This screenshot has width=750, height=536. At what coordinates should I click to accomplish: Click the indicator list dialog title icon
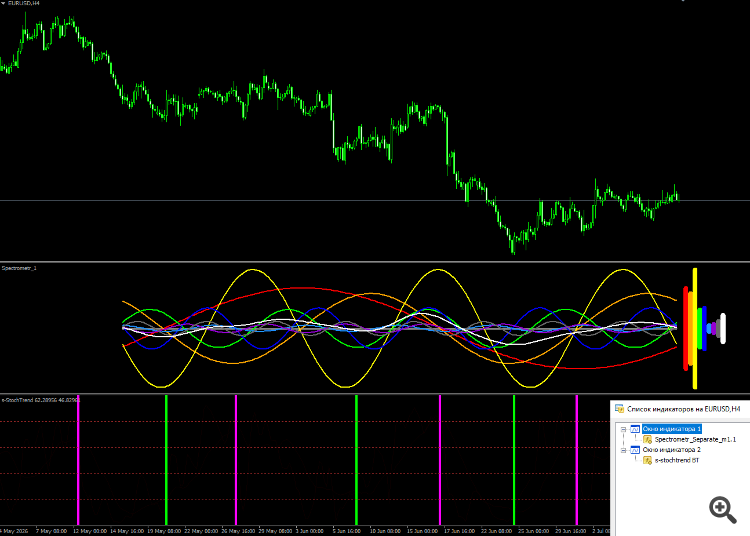[619, 409]
